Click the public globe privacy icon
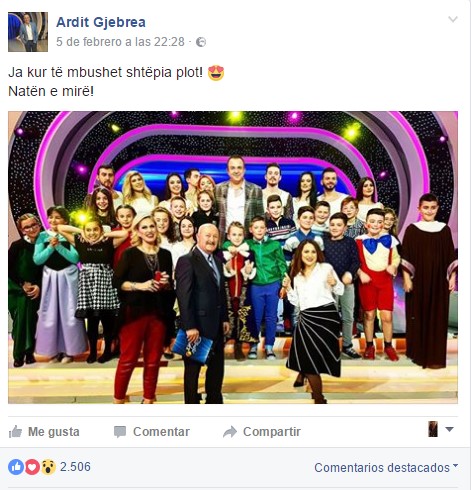This screenshot has width=471, height=490. 201,42
